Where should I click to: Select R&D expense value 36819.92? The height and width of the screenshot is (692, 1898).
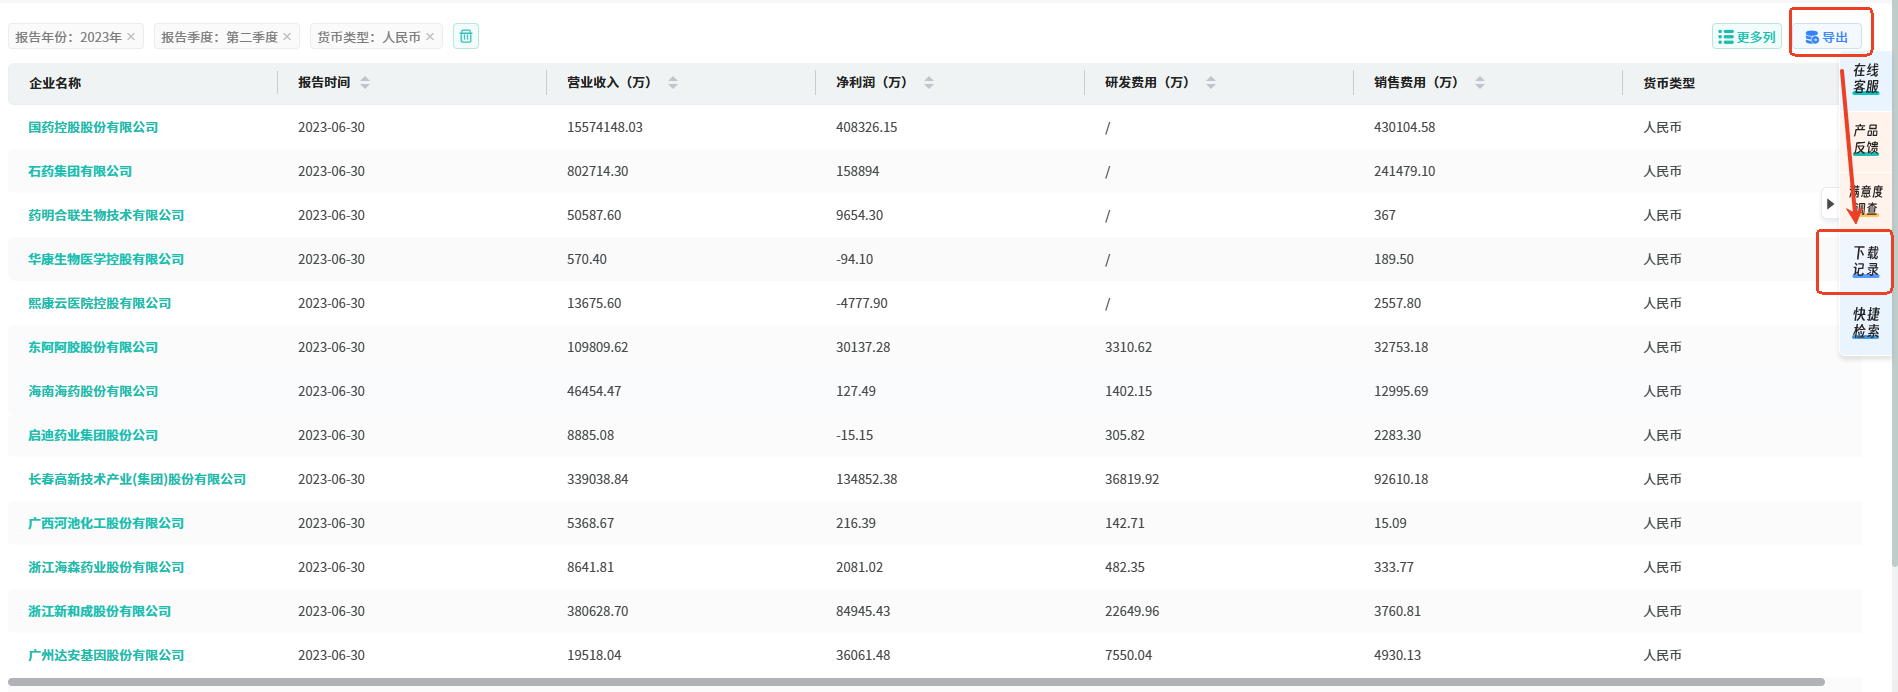click(1132, 479)
